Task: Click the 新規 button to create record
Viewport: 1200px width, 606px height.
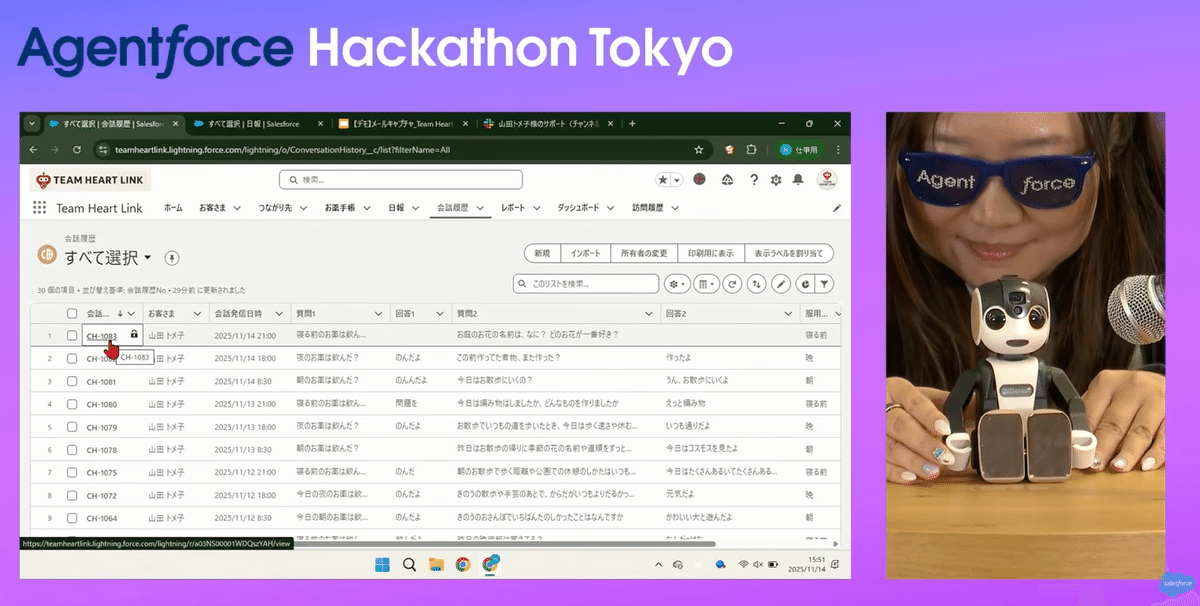Action: (x=541, y=253)
